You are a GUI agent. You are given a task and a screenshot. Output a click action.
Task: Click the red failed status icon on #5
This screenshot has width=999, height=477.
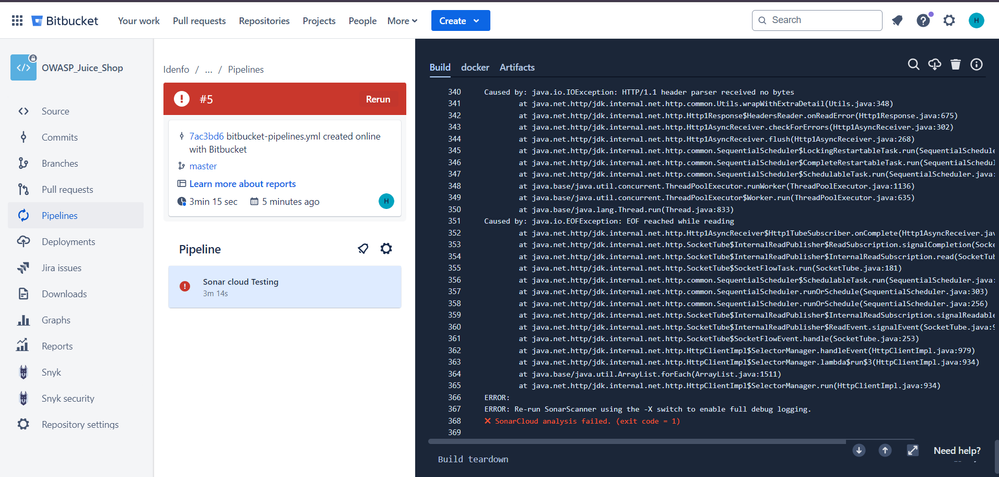(182, 99)
